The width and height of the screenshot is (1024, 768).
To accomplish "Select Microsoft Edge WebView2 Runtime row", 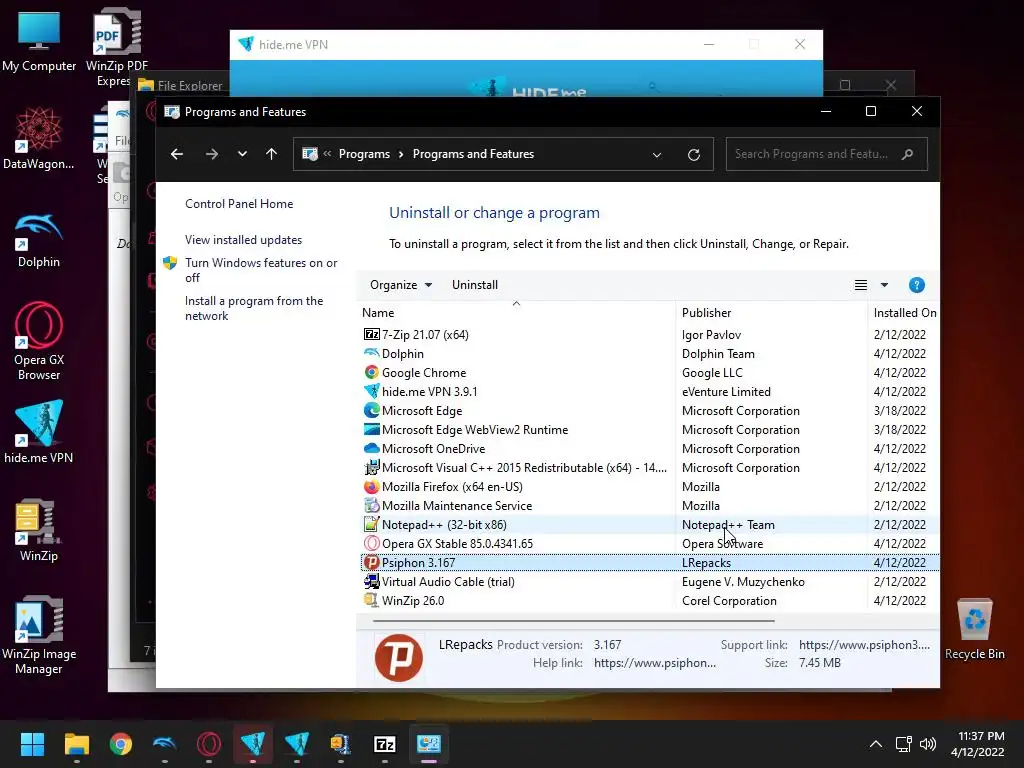I will [650, 430].
